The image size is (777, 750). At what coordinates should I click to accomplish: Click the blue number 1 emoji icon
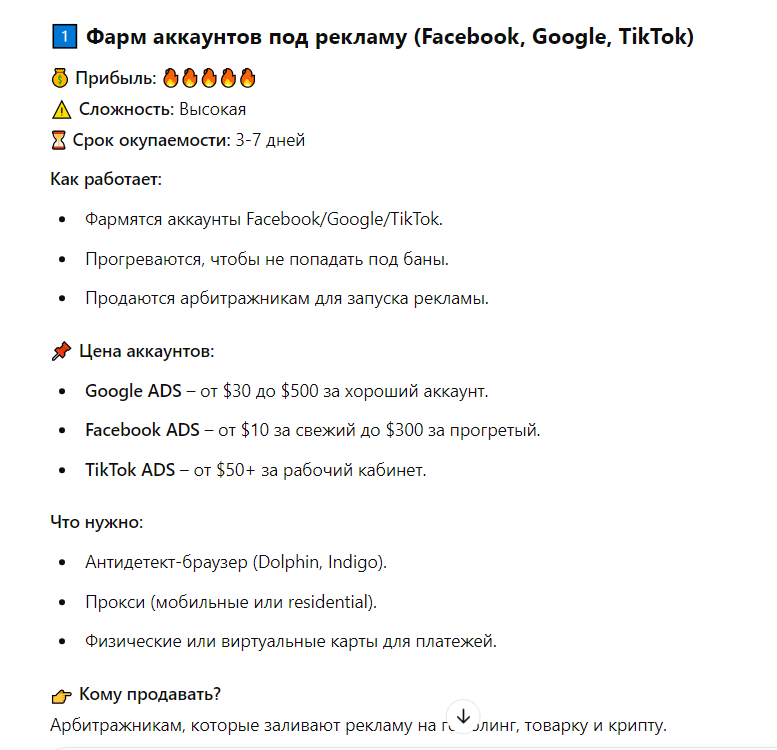point(64,37)
